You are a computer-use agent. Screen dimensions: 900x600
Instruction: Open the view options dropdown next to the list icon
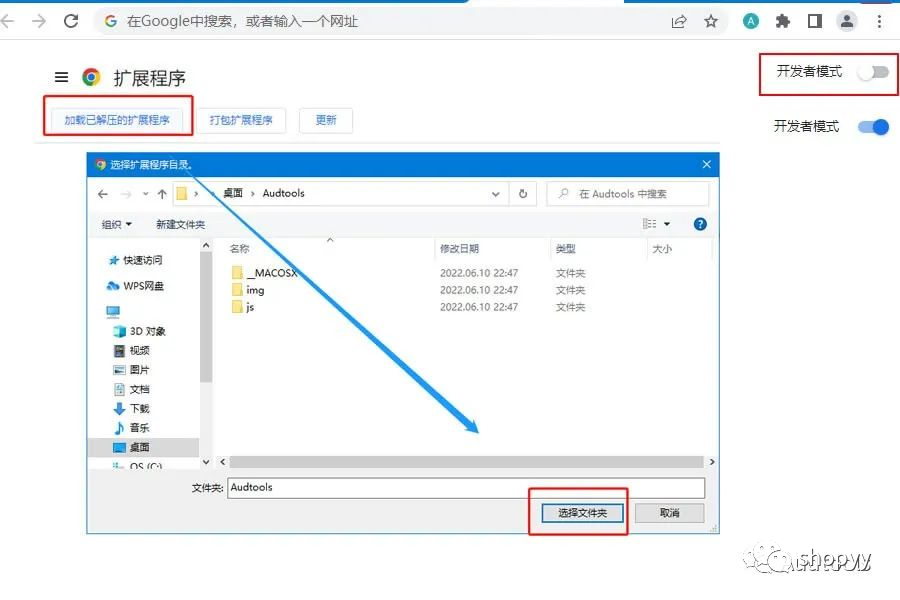tap(665, 224)
